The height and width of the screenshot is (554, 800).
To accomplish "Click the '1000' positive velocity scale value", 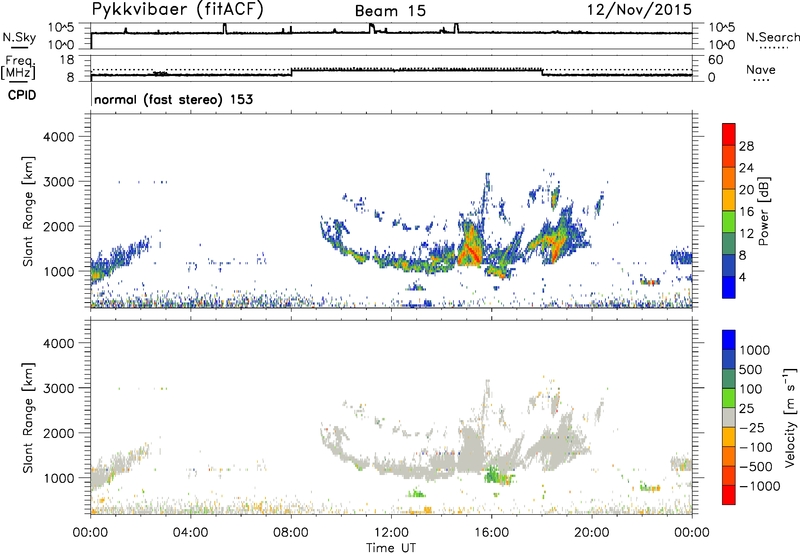I will 755,350.
